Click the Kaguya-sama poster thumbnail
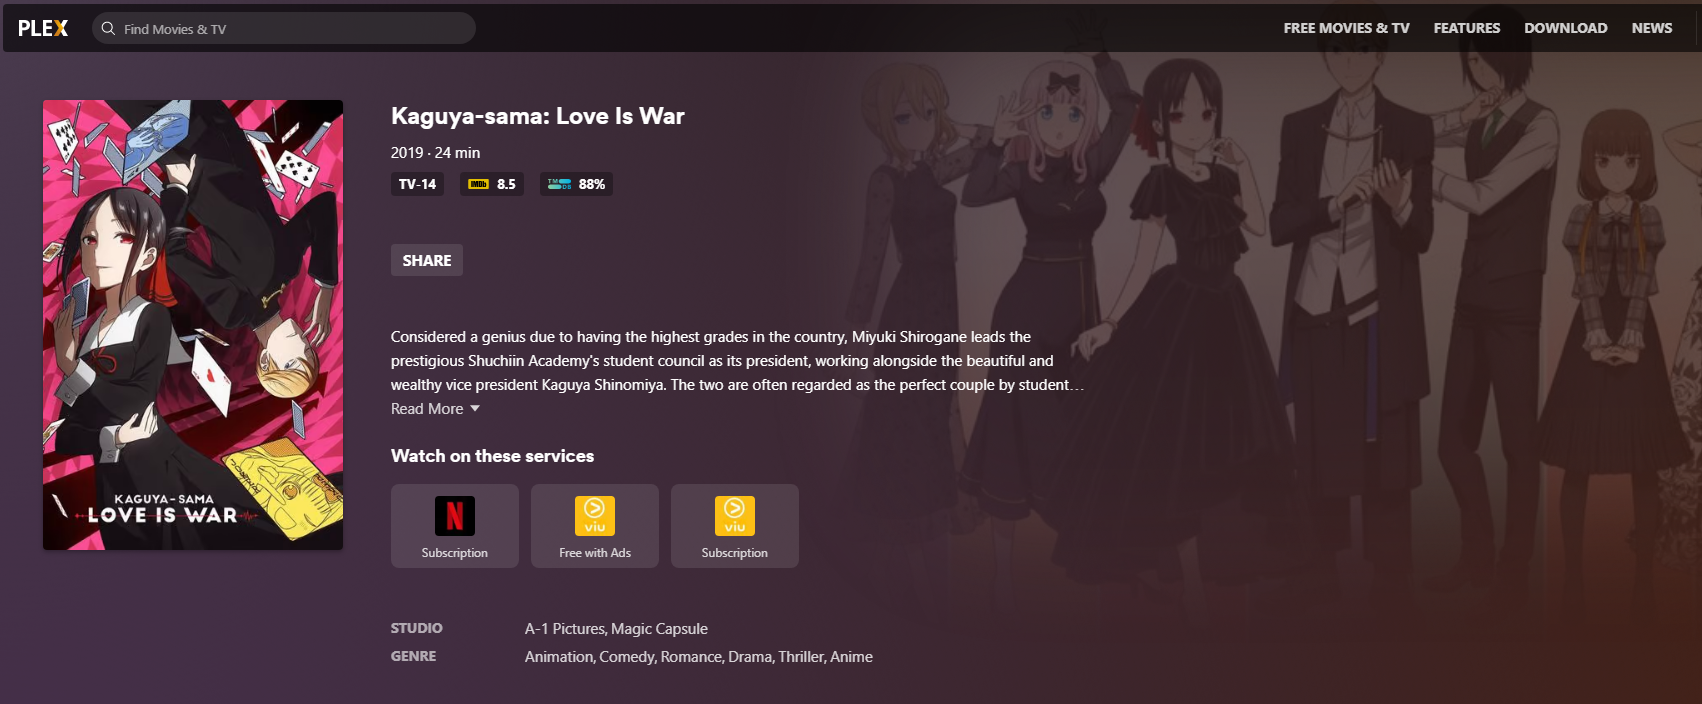1702x704 pixels. click(193, 325)
